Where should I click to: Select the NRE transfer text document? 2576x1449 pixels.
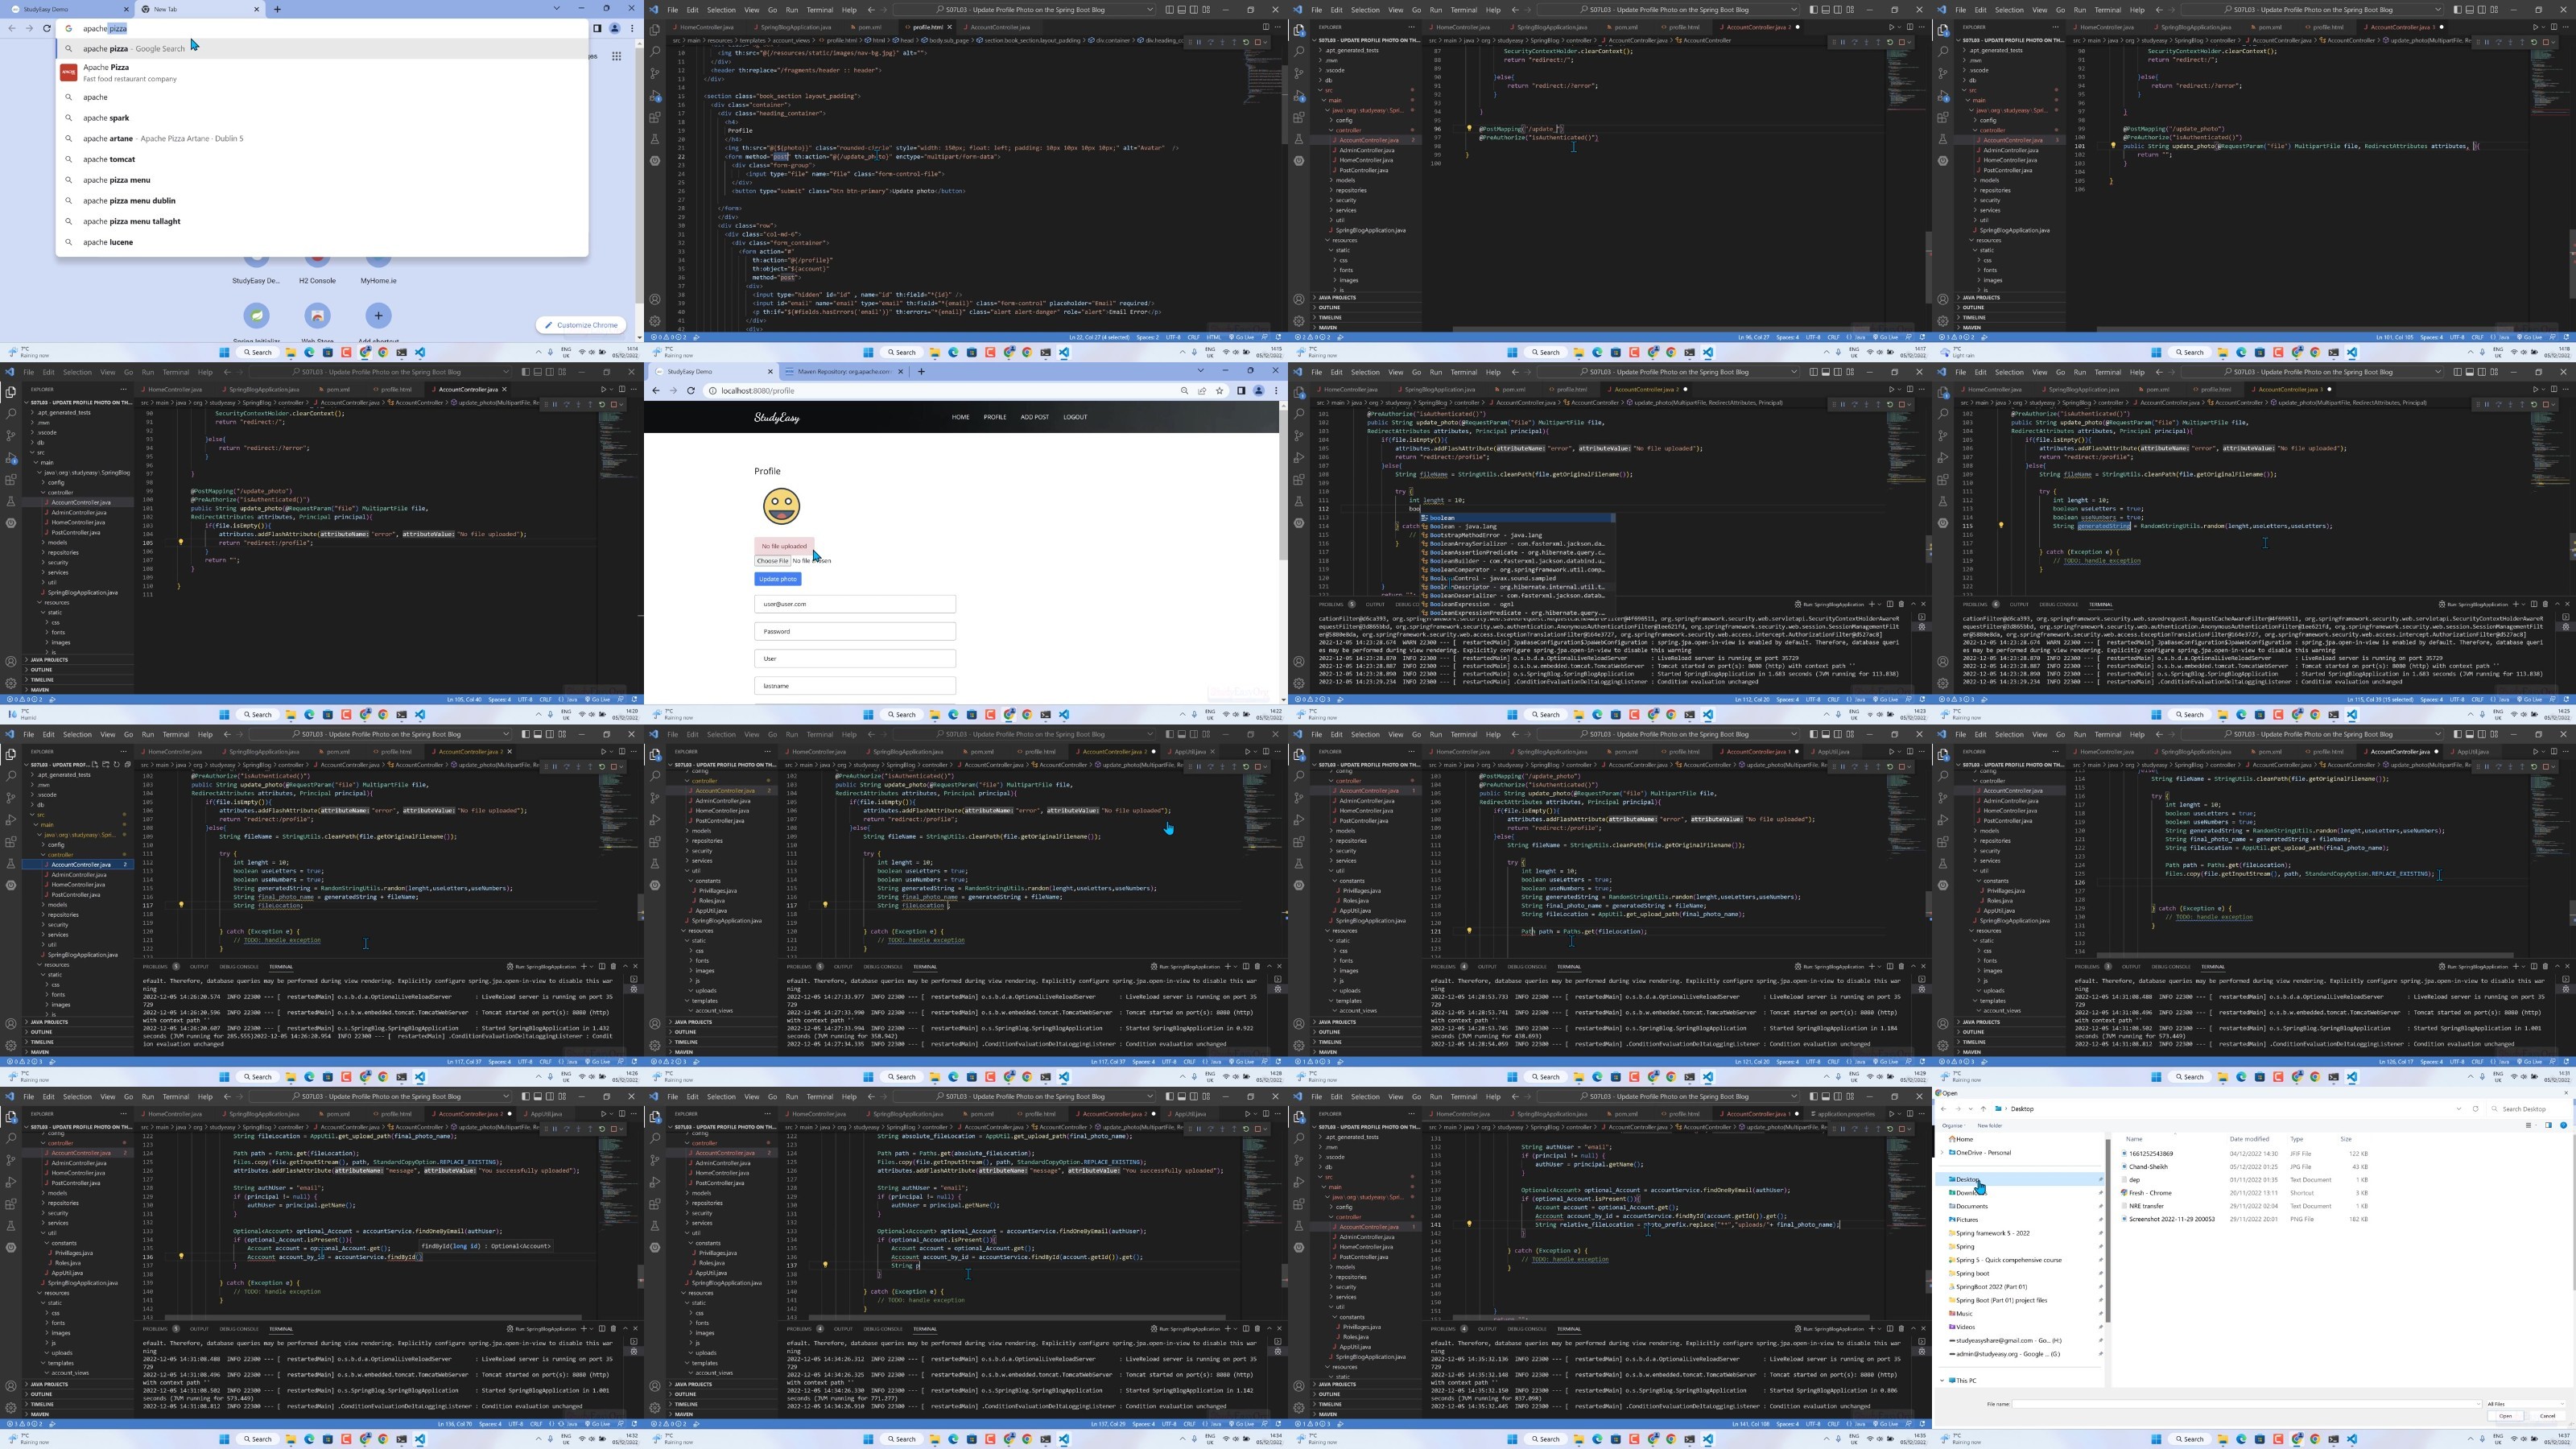point(2146,1206)
